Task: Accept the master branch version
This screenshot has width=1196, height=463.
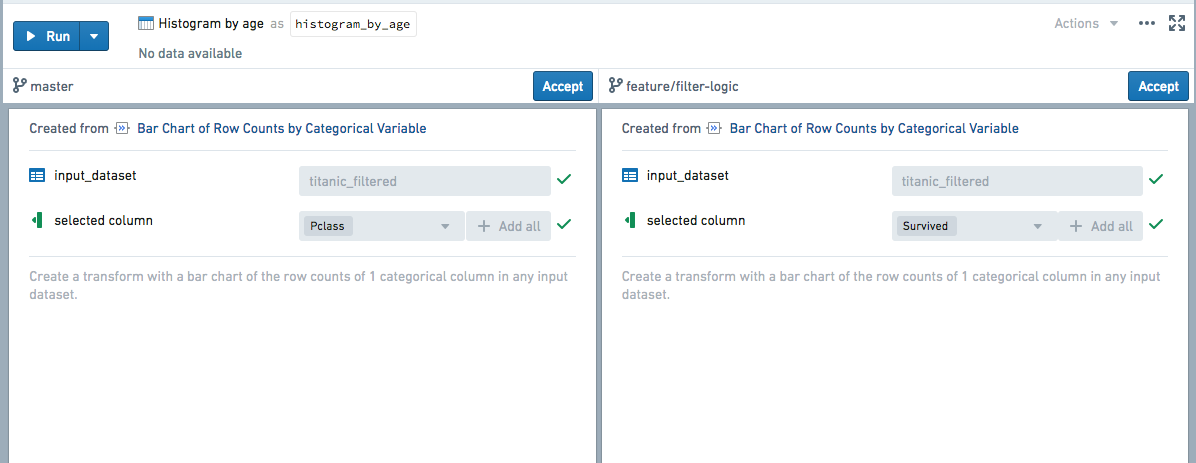Action: (563, 86)
